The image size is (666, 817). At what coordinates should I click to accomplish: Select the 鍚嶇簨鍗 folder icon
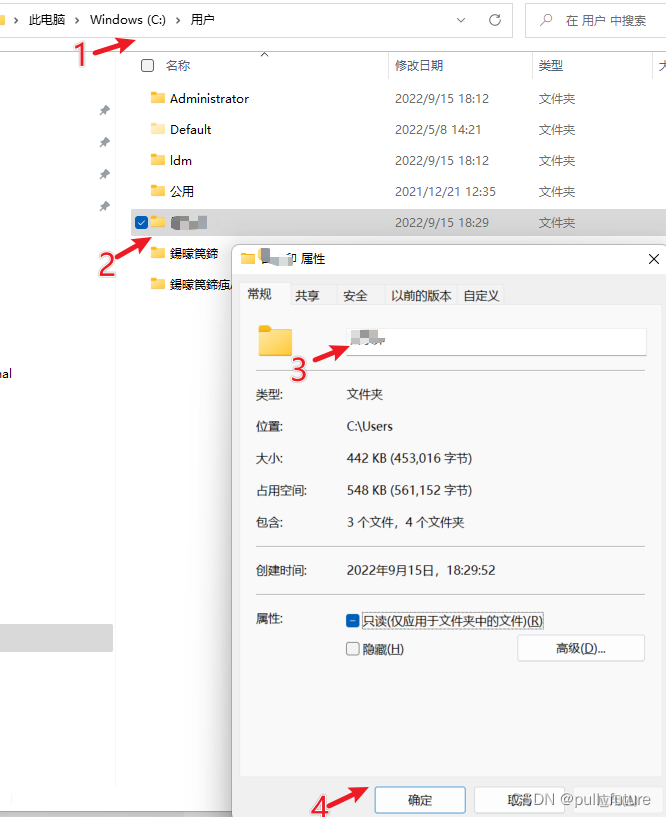158,253
